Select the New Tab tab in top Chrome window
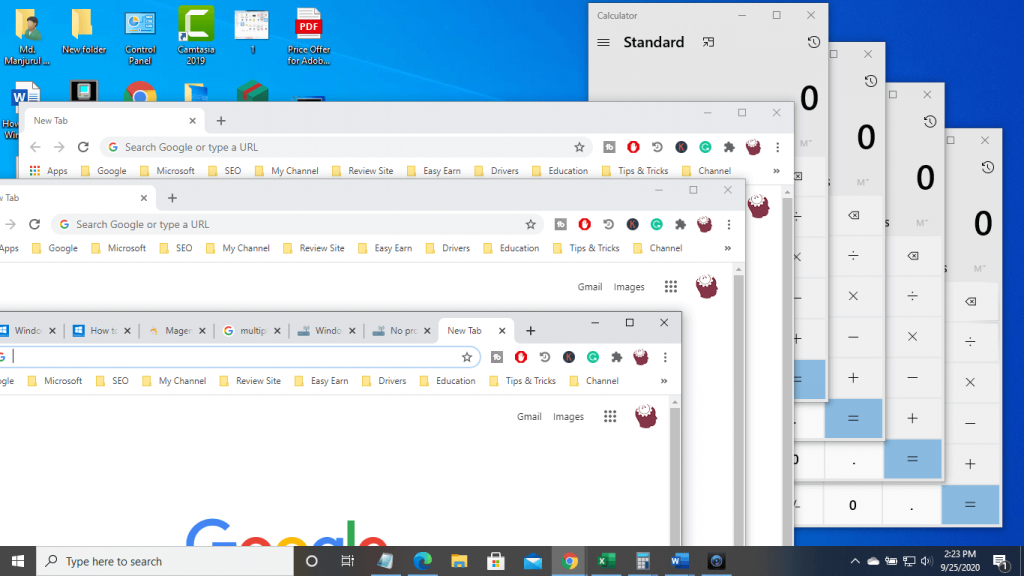This screenshot has width=1024, height=576. click(115, 121)
